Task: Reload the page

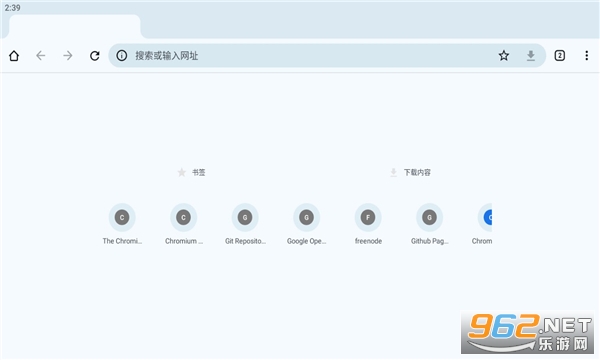Action: (x=95, y=56)
